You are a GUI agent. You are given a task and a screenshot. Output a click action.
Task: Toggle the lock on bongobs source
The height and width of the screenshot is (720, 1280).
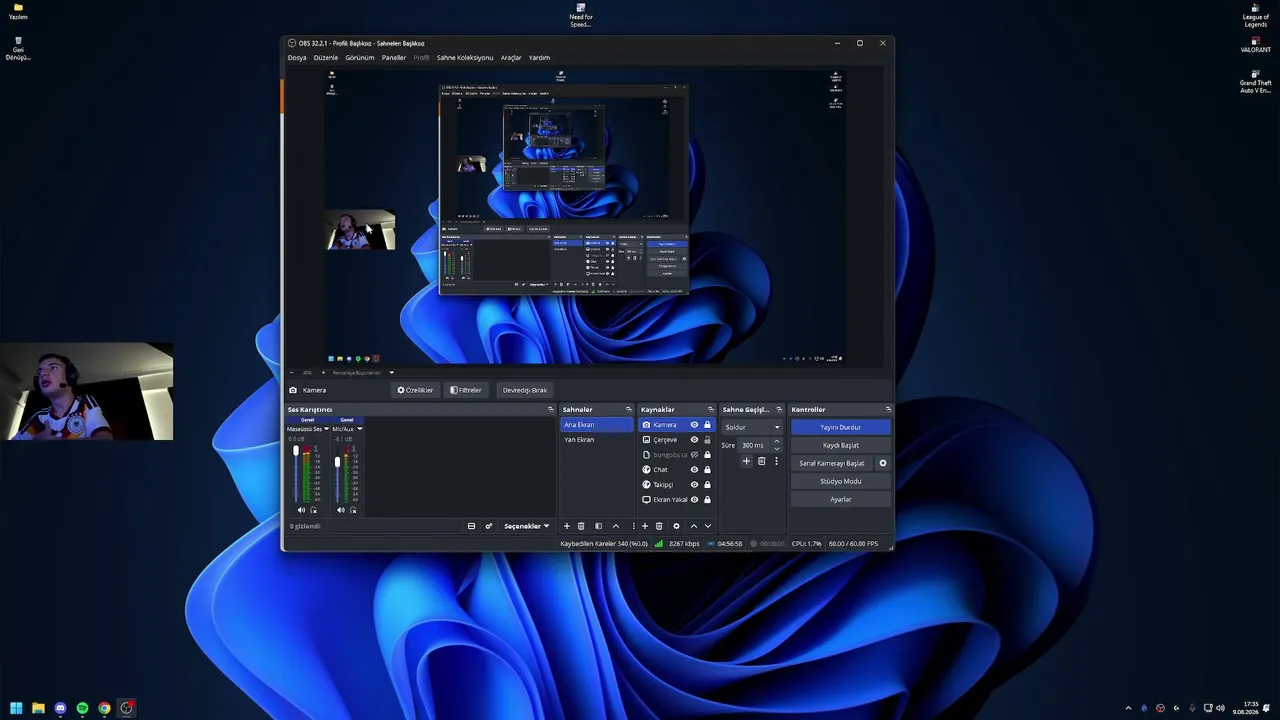click(x=707, y=455)
